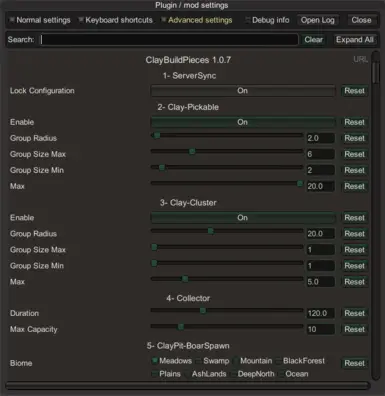The image size is (385, 396).
Task: Clear the search field
Action: tap(313, 40)
